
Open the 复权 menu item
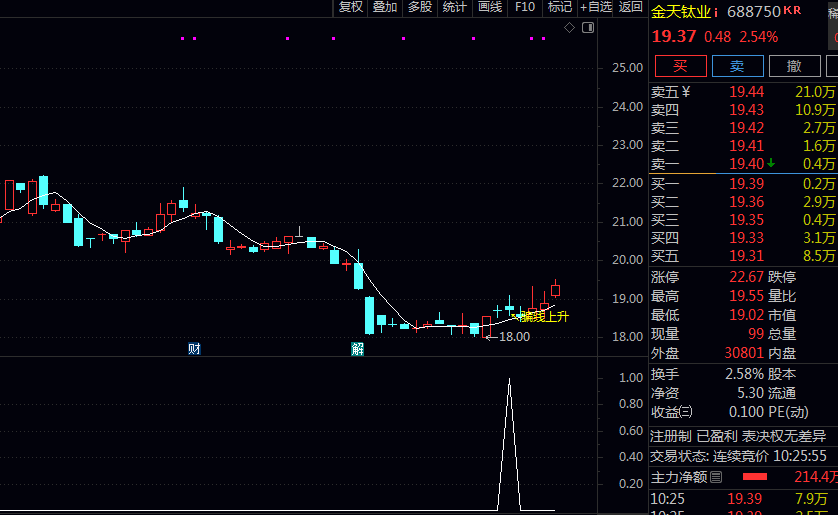pos(351,7)
